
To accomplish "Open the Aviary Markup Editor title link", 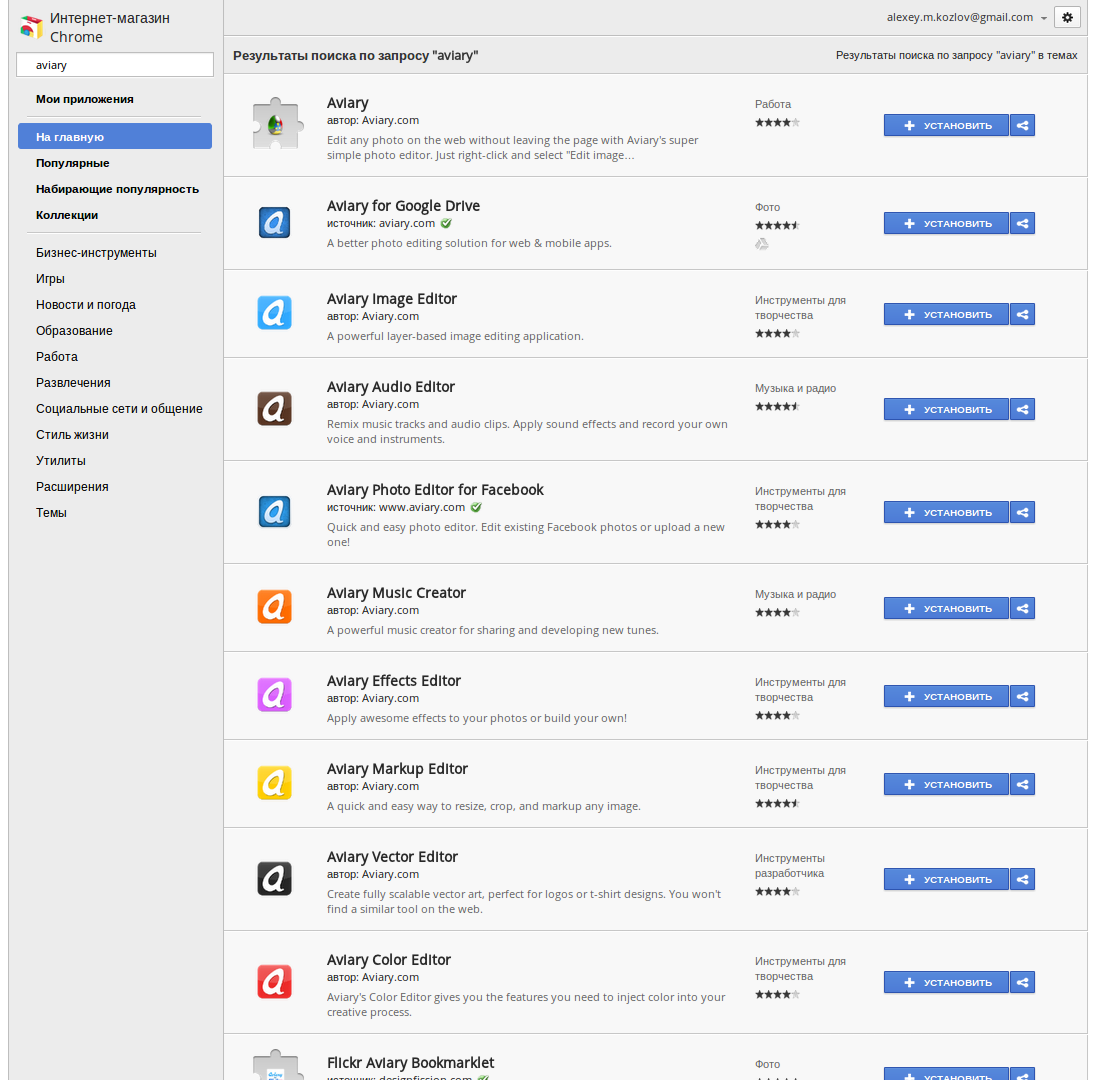I will click(397, 769).
